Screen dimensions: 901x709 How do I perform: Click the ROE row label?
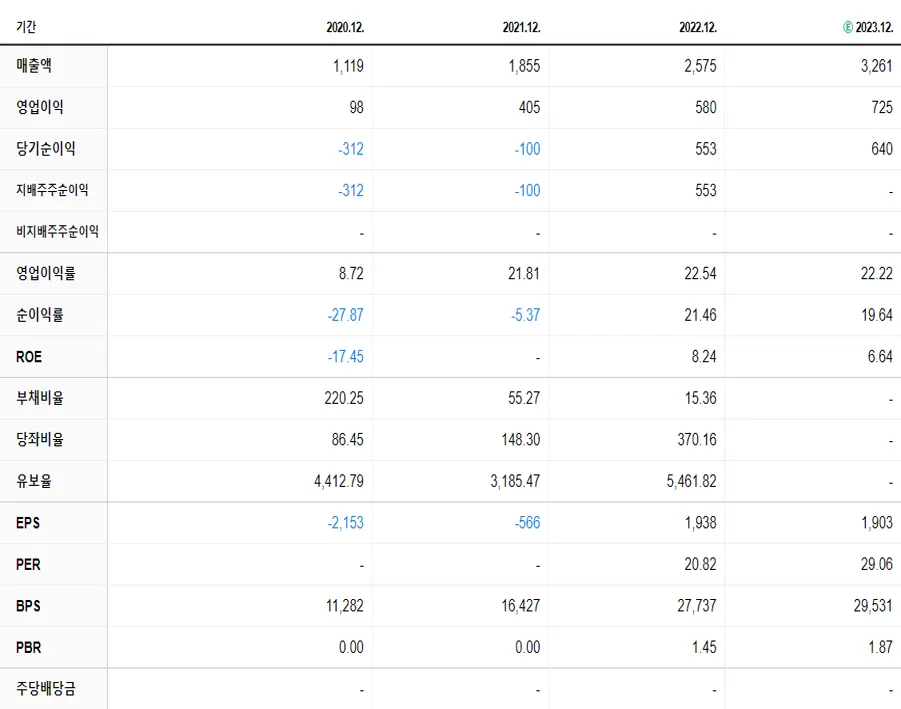click(x=29, y=357)
